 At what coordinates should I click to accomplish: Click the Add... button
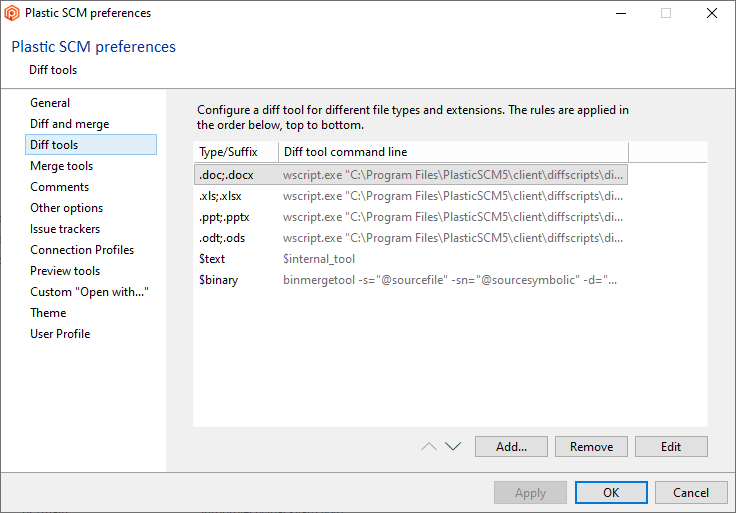(511, 446)
